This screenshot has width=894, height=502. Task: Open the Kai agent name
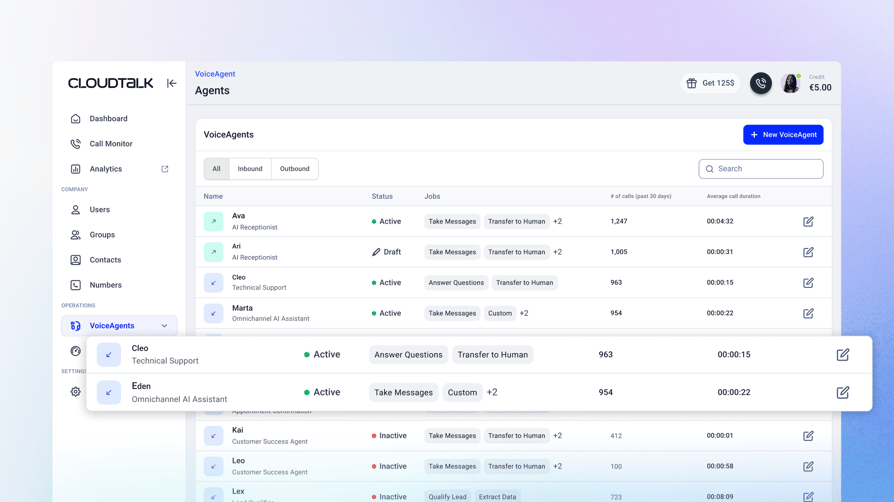(238, 430)
